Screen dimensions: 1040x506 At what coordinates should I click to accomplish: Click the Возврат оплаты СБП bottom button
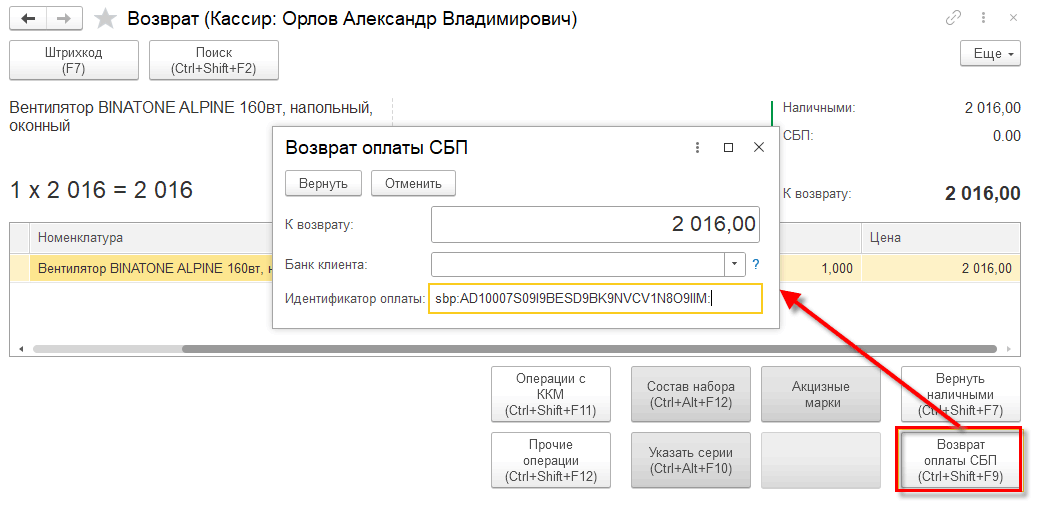point(960,460)
